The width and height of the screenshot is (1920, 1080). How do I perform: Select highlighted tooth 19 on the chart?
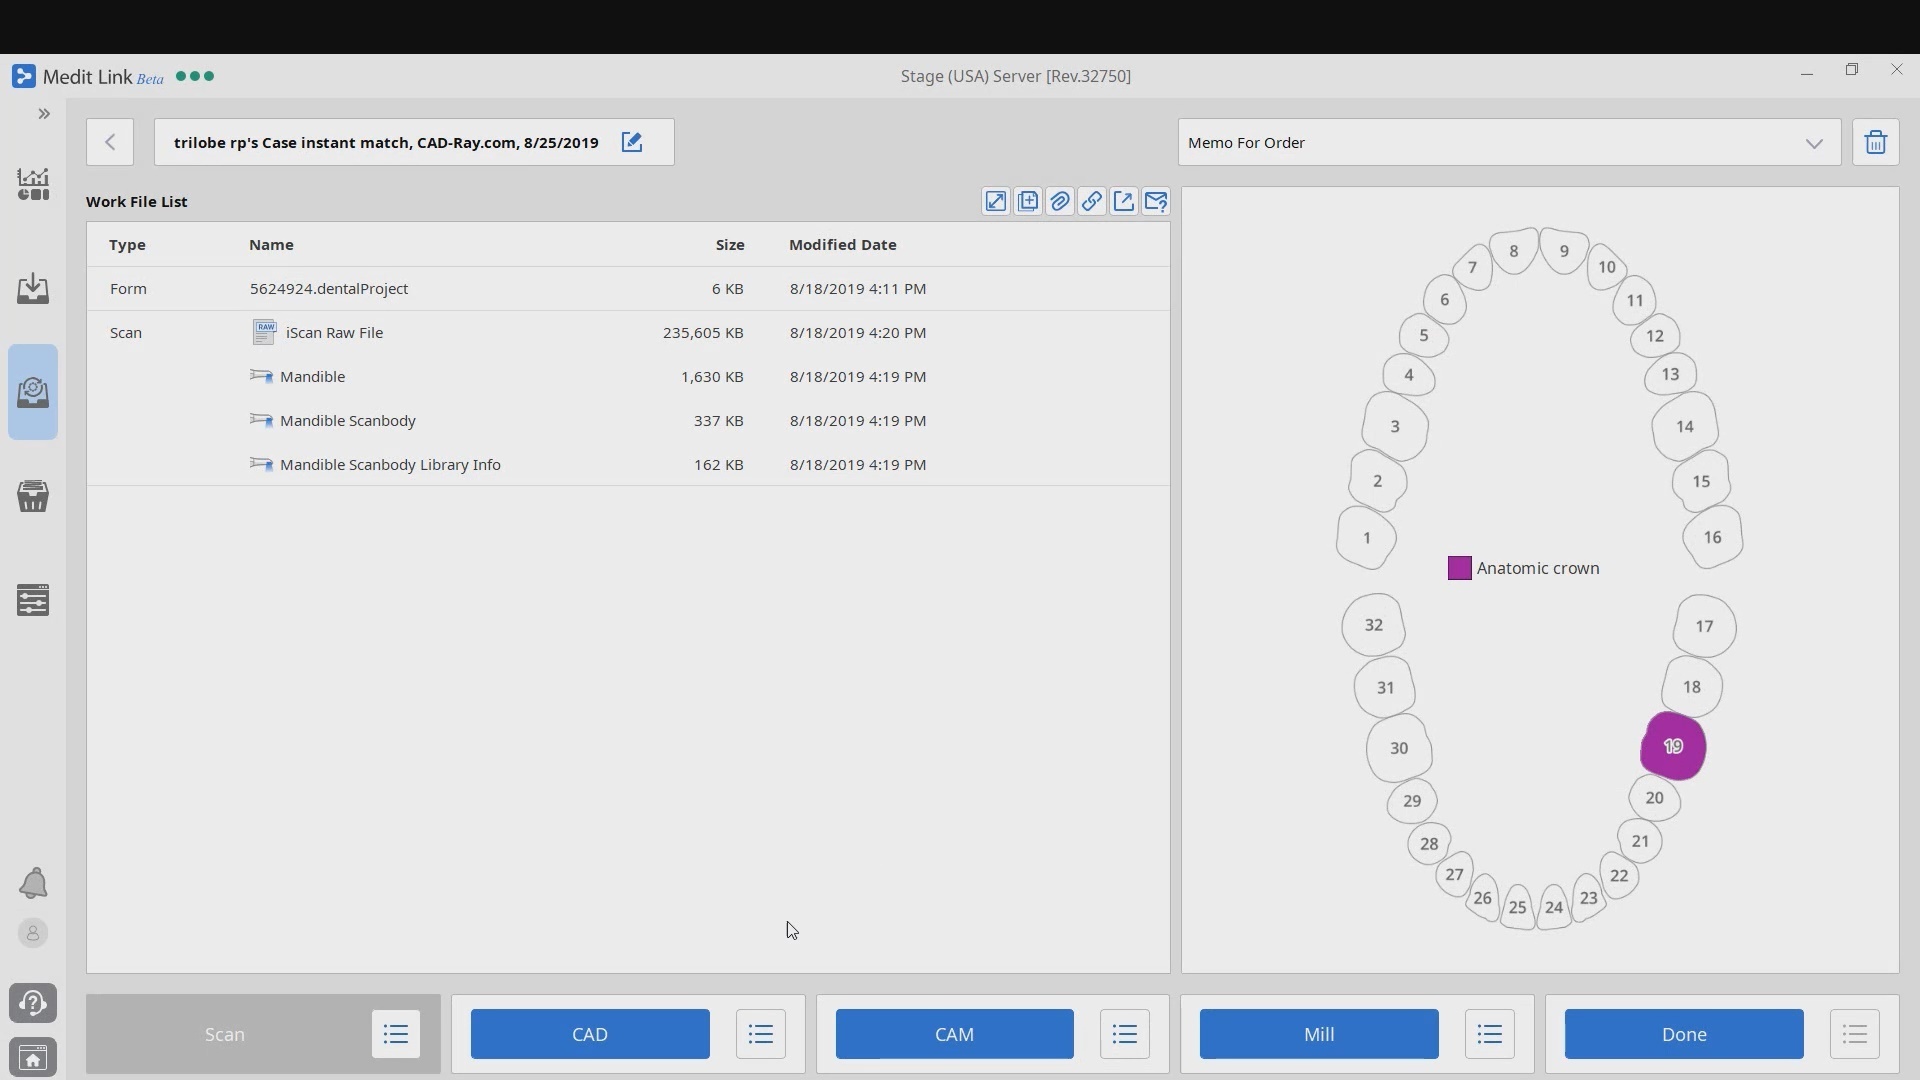(x=1673, y=746)
